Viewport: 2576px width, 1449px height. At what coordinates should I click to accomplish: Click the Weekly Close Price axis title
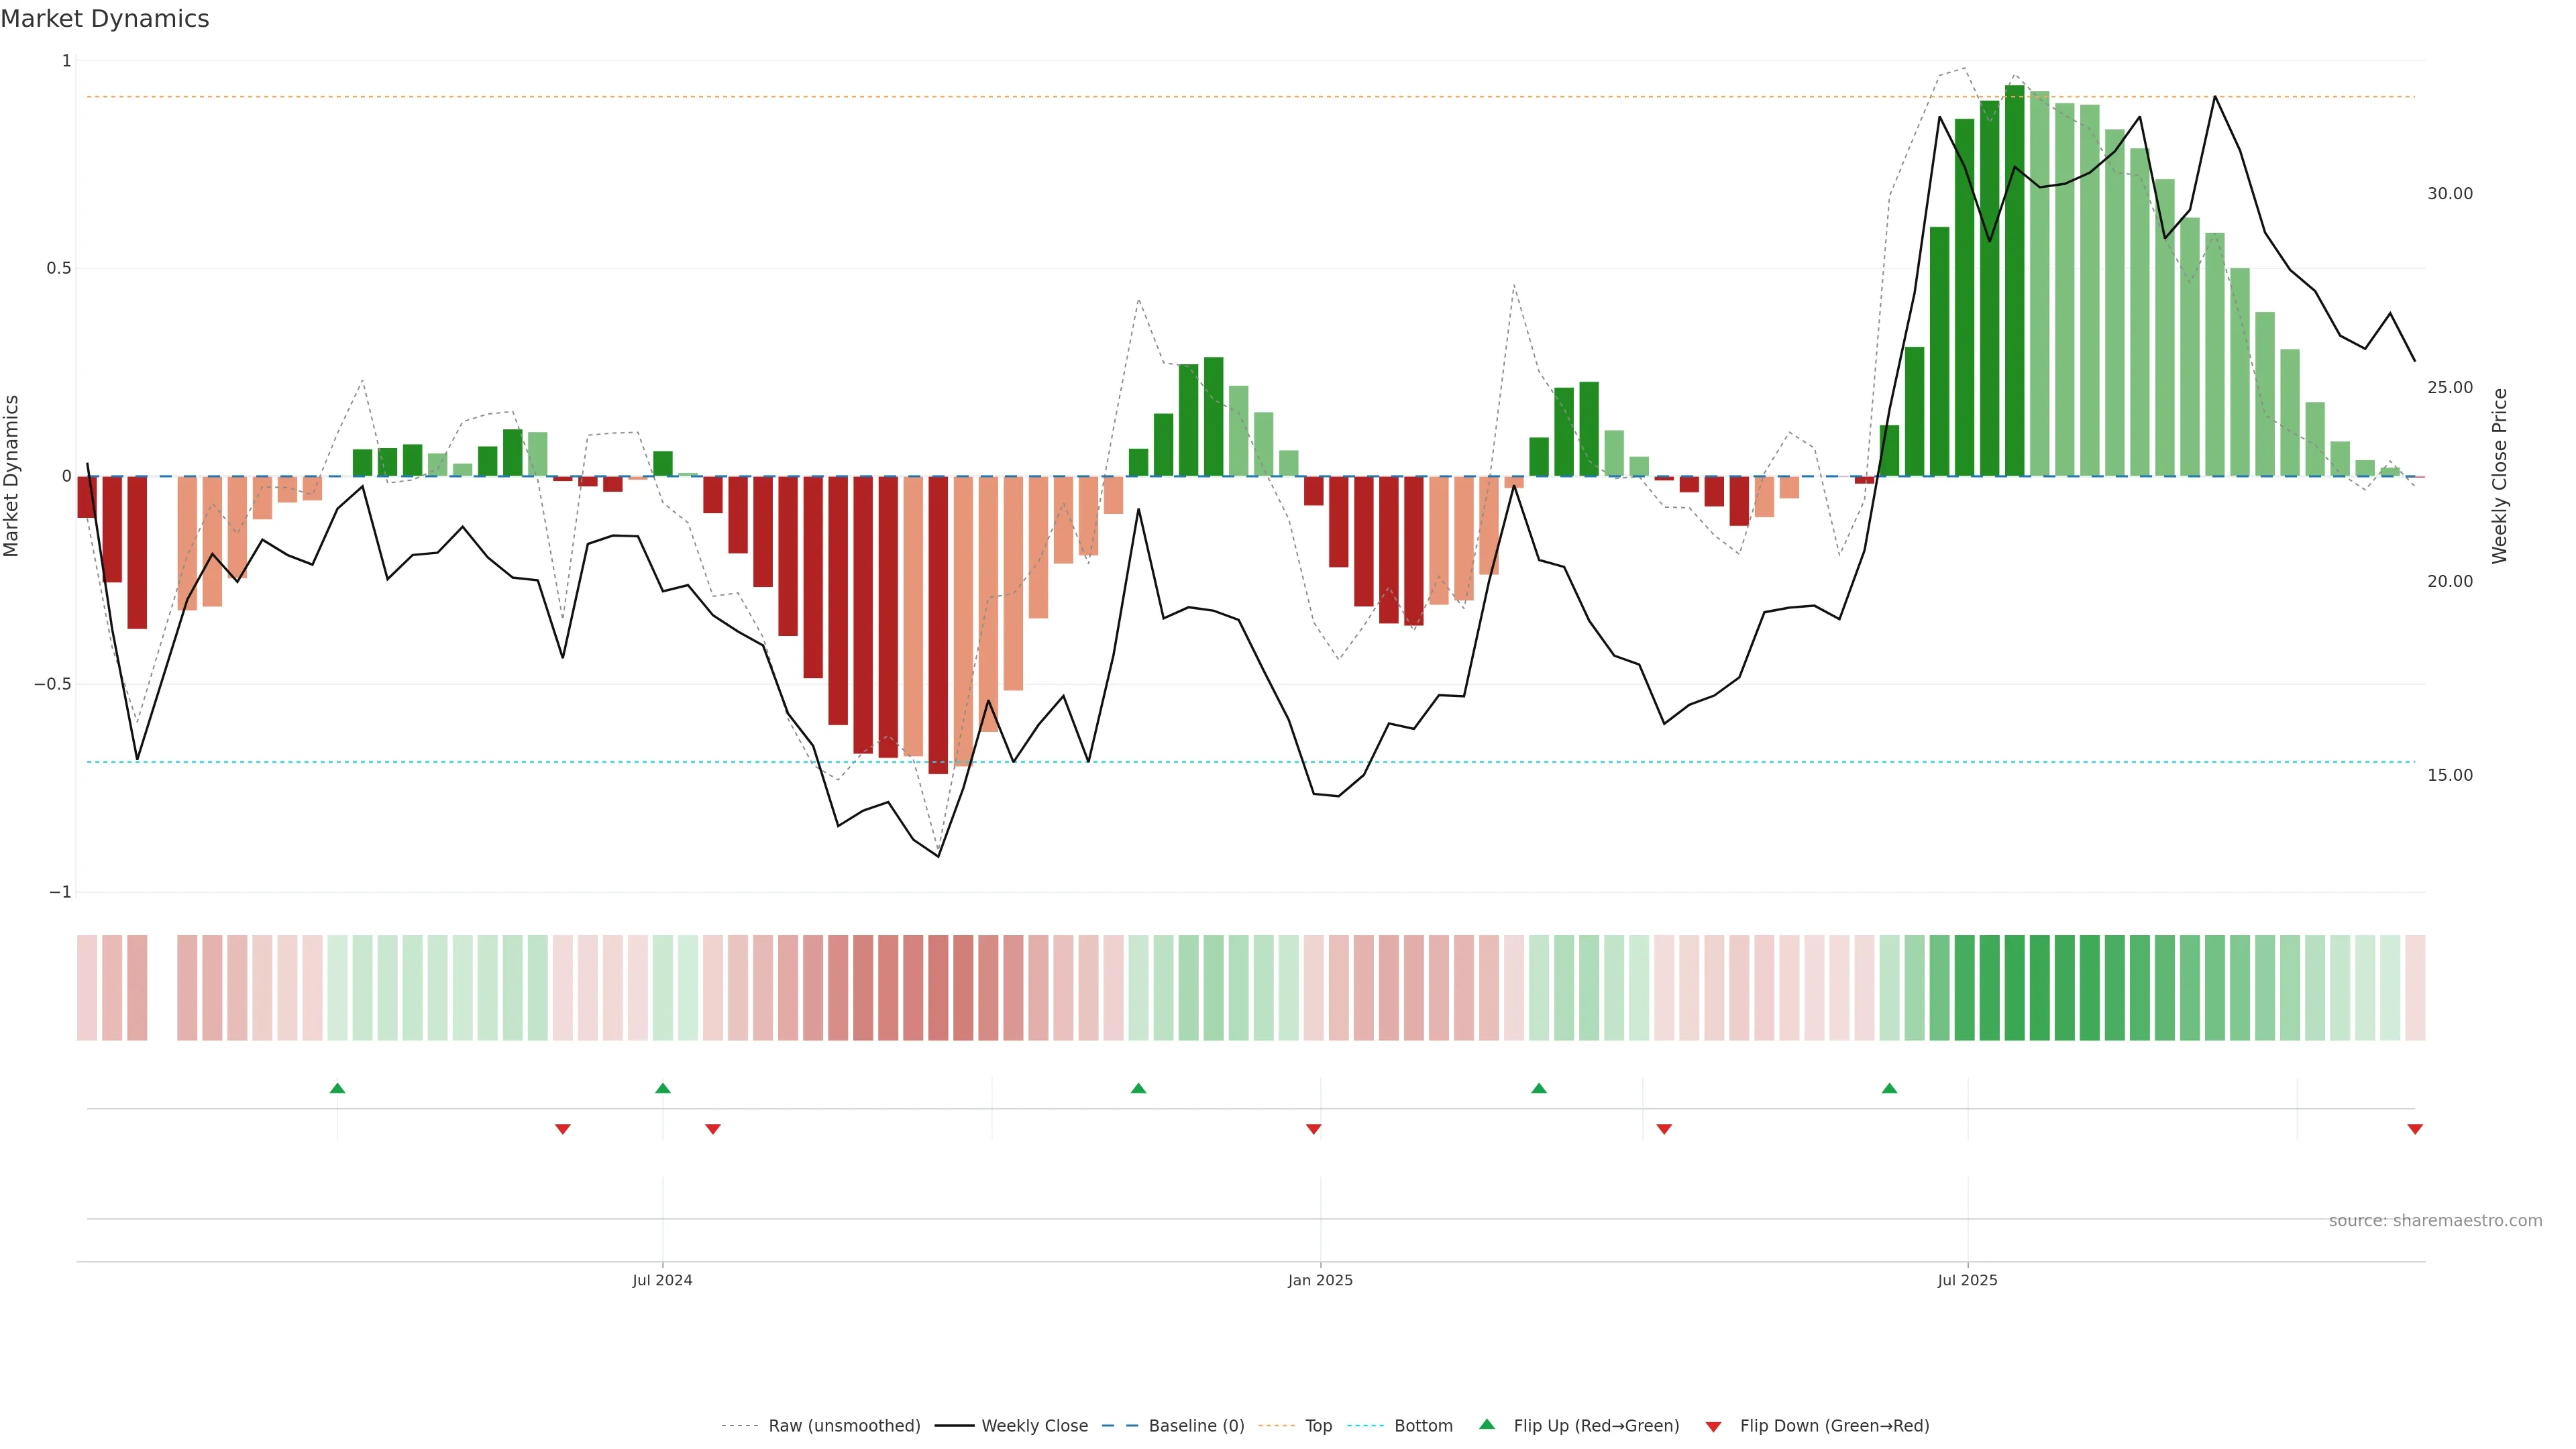coord(2499,476)
